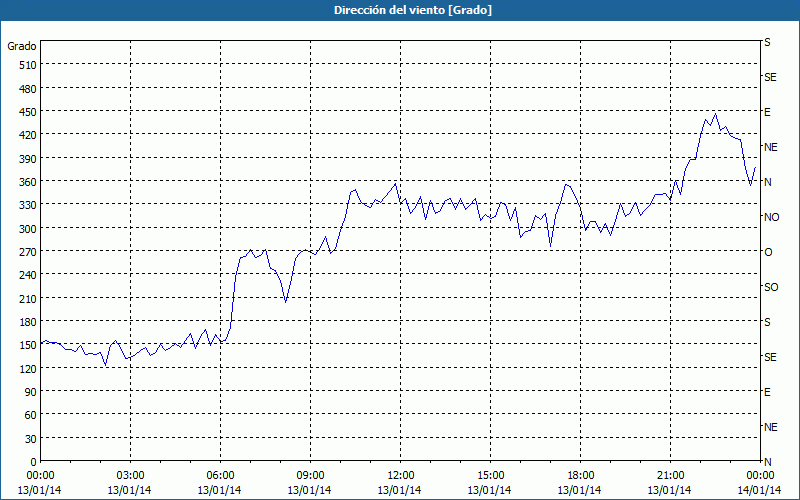
Task: Click the E compass label at the 450 level
Action: [767, 112]
